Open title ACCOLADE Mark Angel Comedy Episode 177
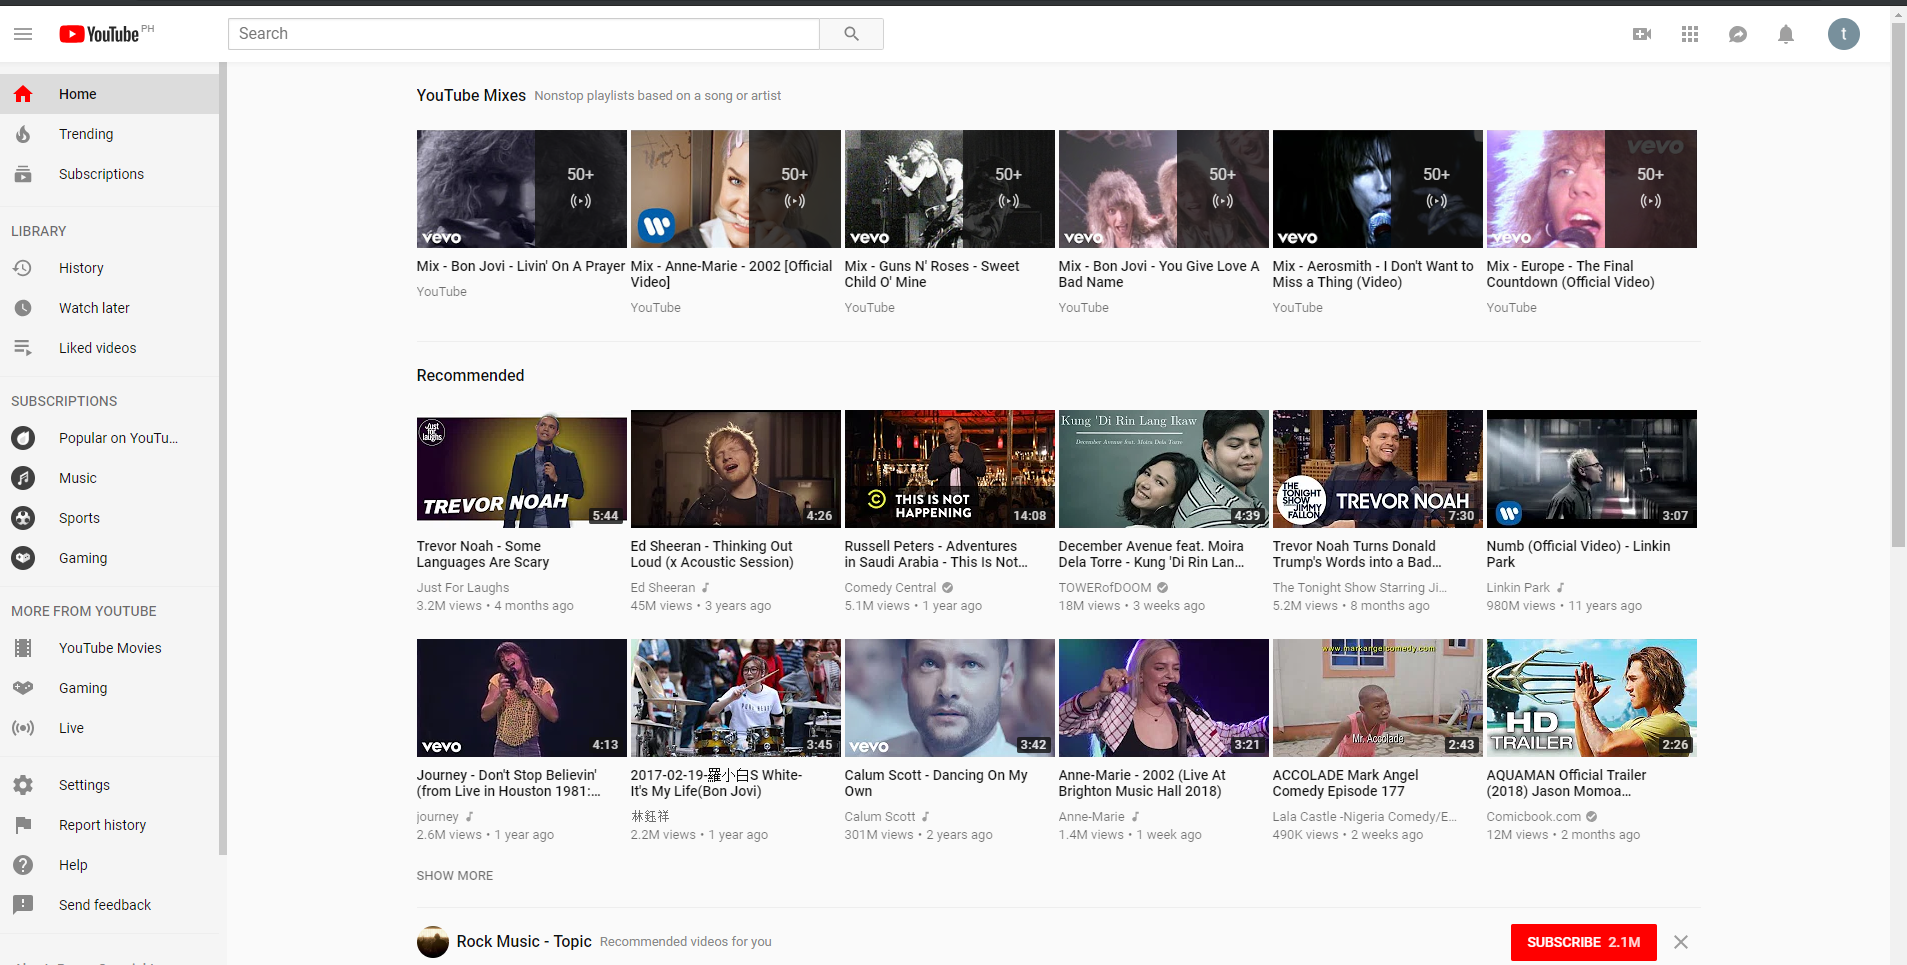Viewport: 1907px width, 965px height. (1346, 783)
